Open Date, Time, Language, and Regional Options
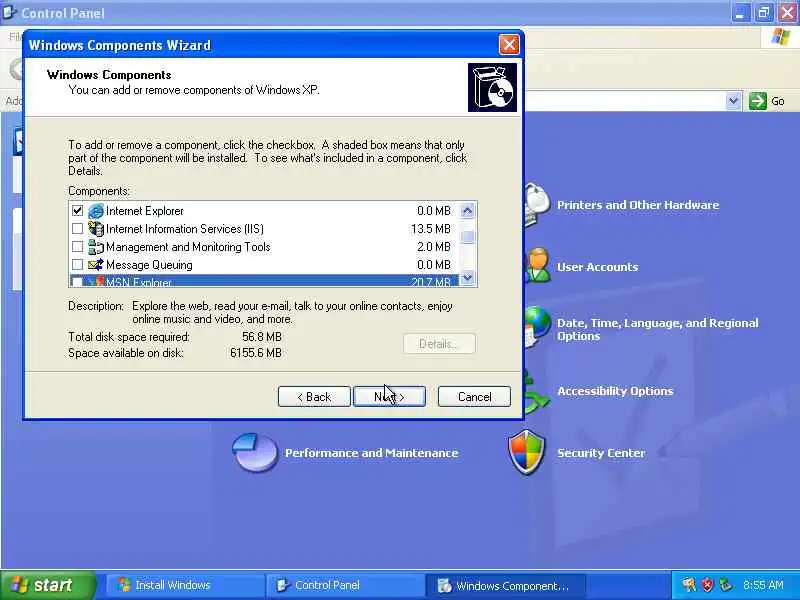Viewport: 800px width, 600px height. [658, 330]
